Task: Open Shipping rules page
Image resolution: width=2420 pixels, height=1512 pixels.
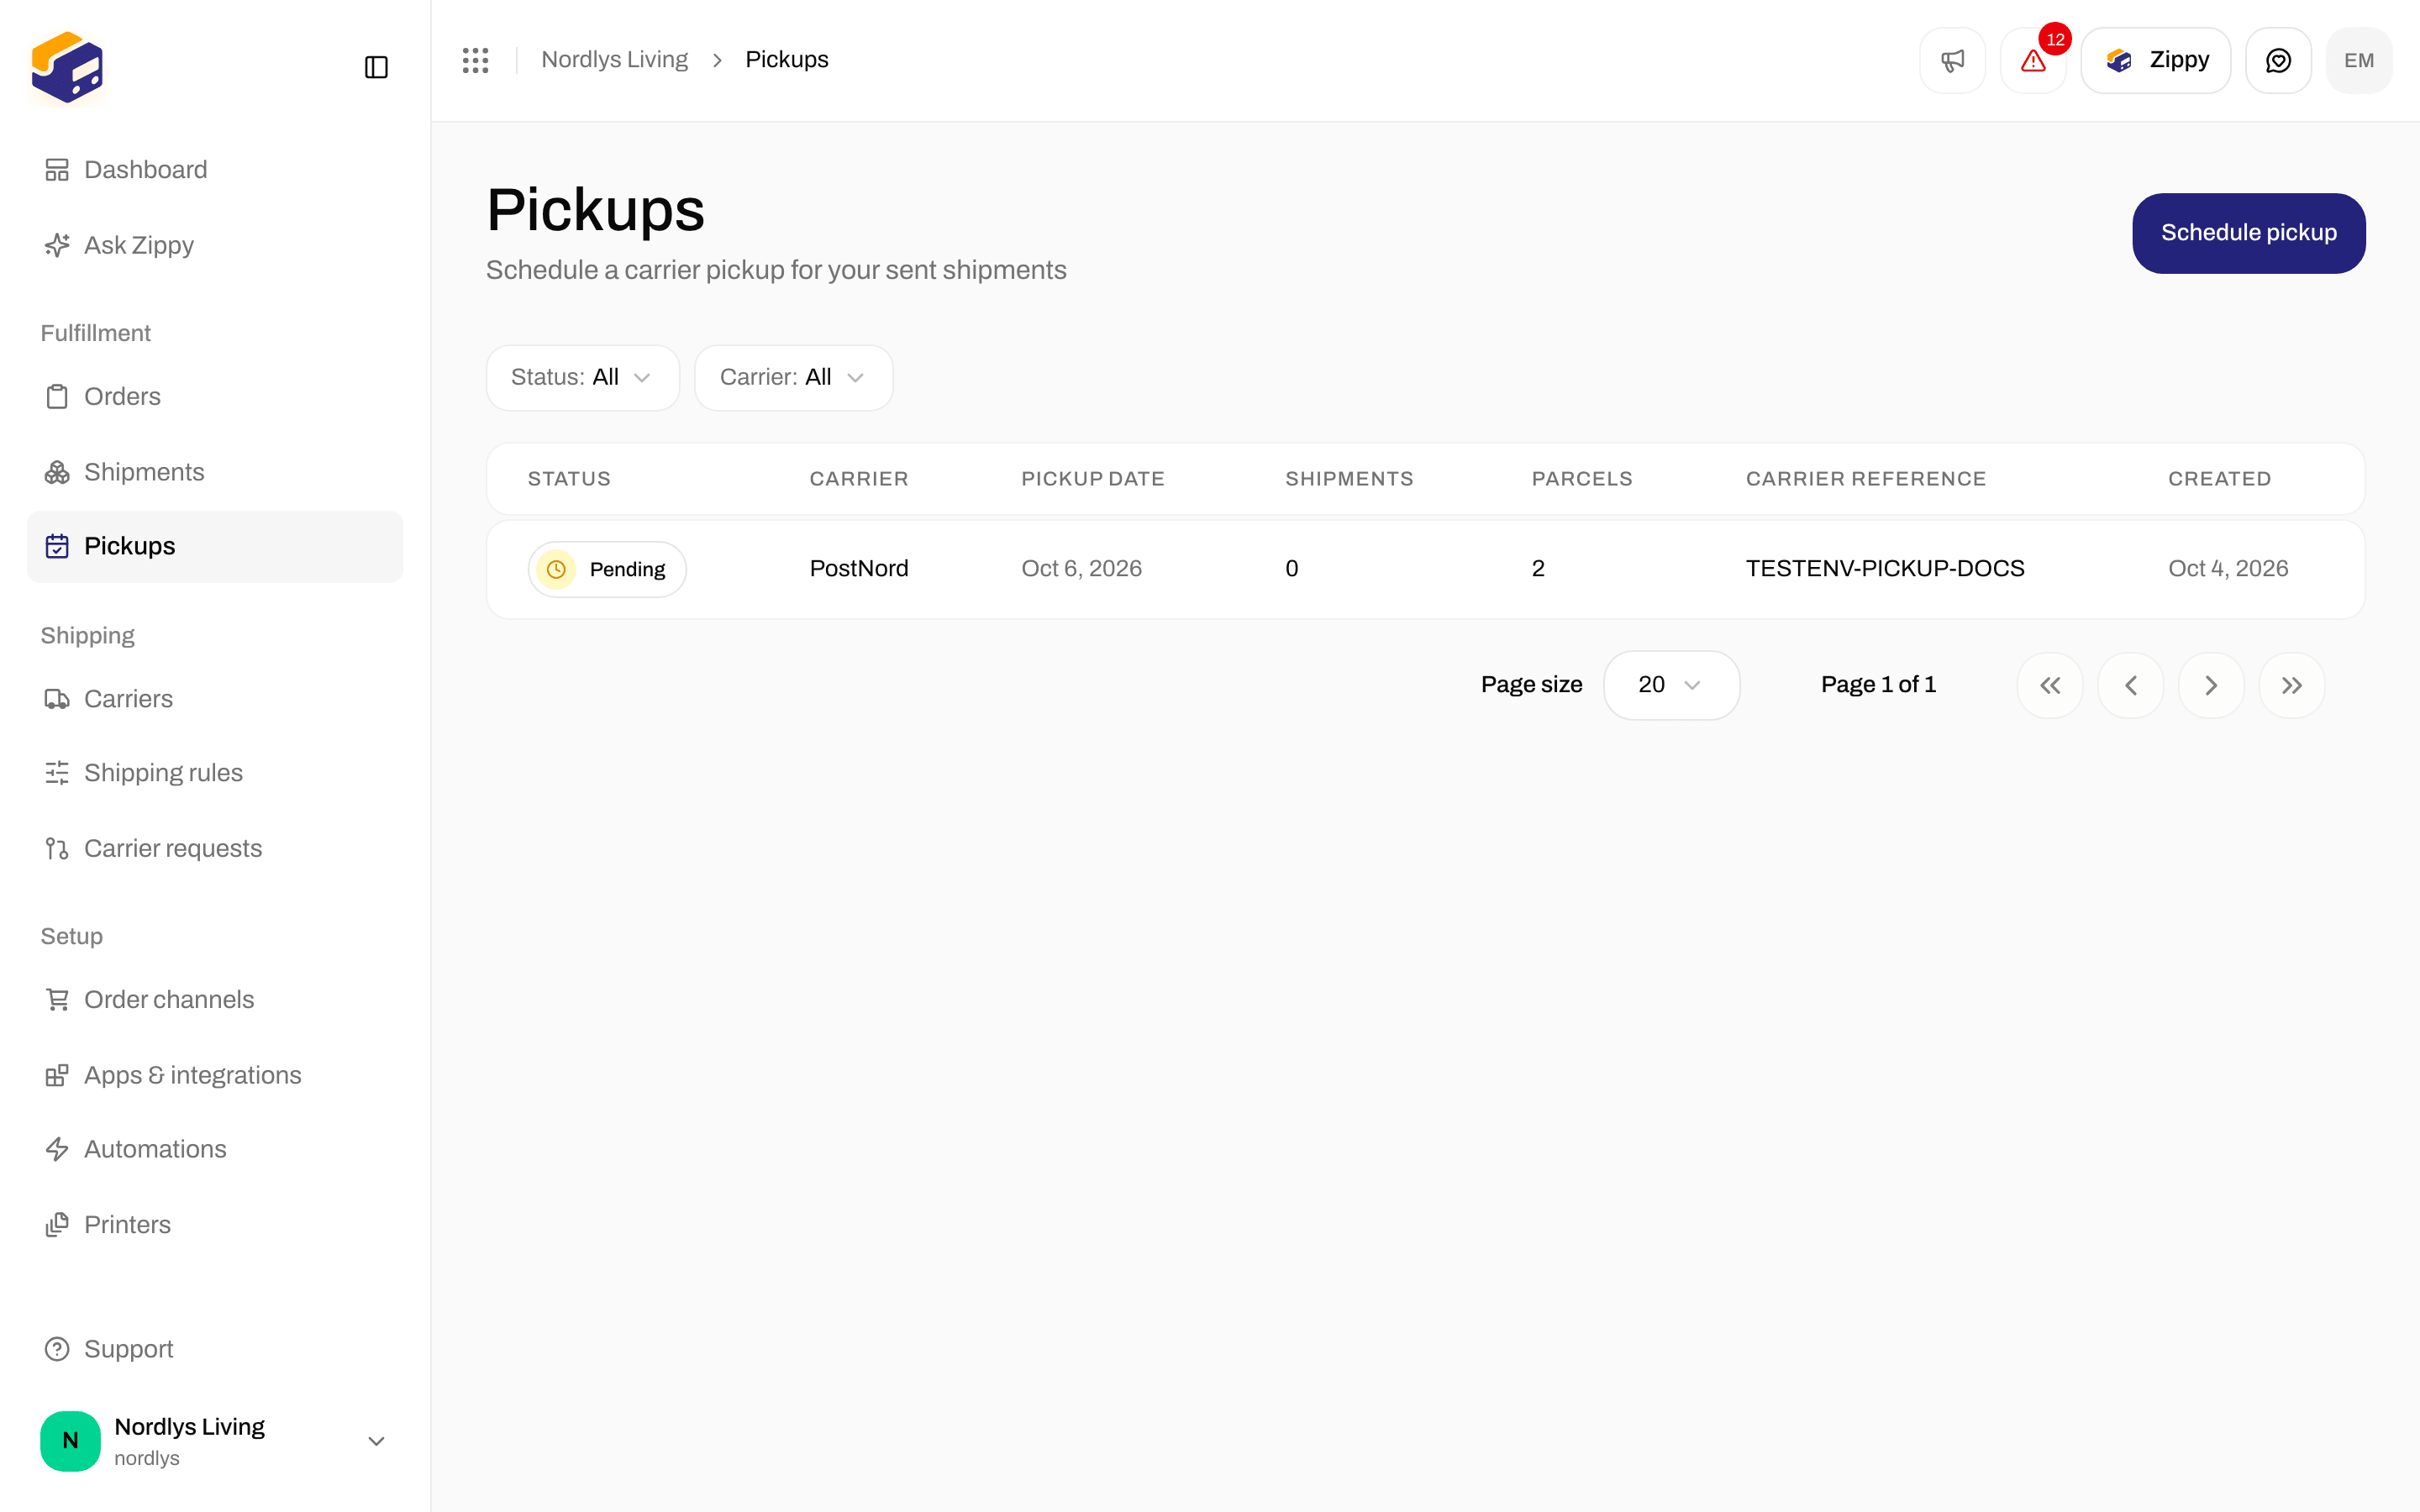Action: (x=215, y=773)
